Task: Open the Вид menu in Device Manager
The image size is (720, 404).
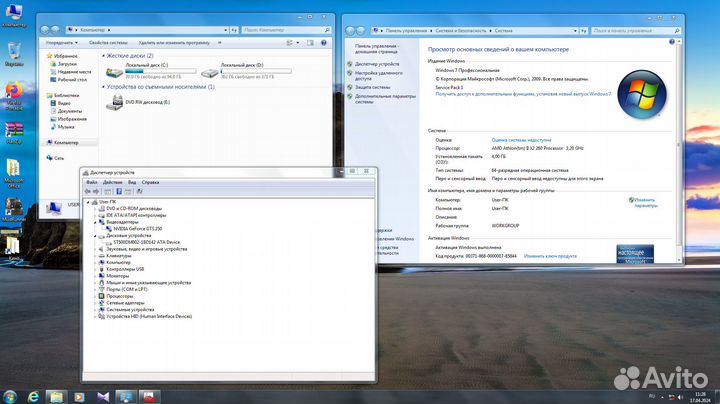Action: pos(132,182)
